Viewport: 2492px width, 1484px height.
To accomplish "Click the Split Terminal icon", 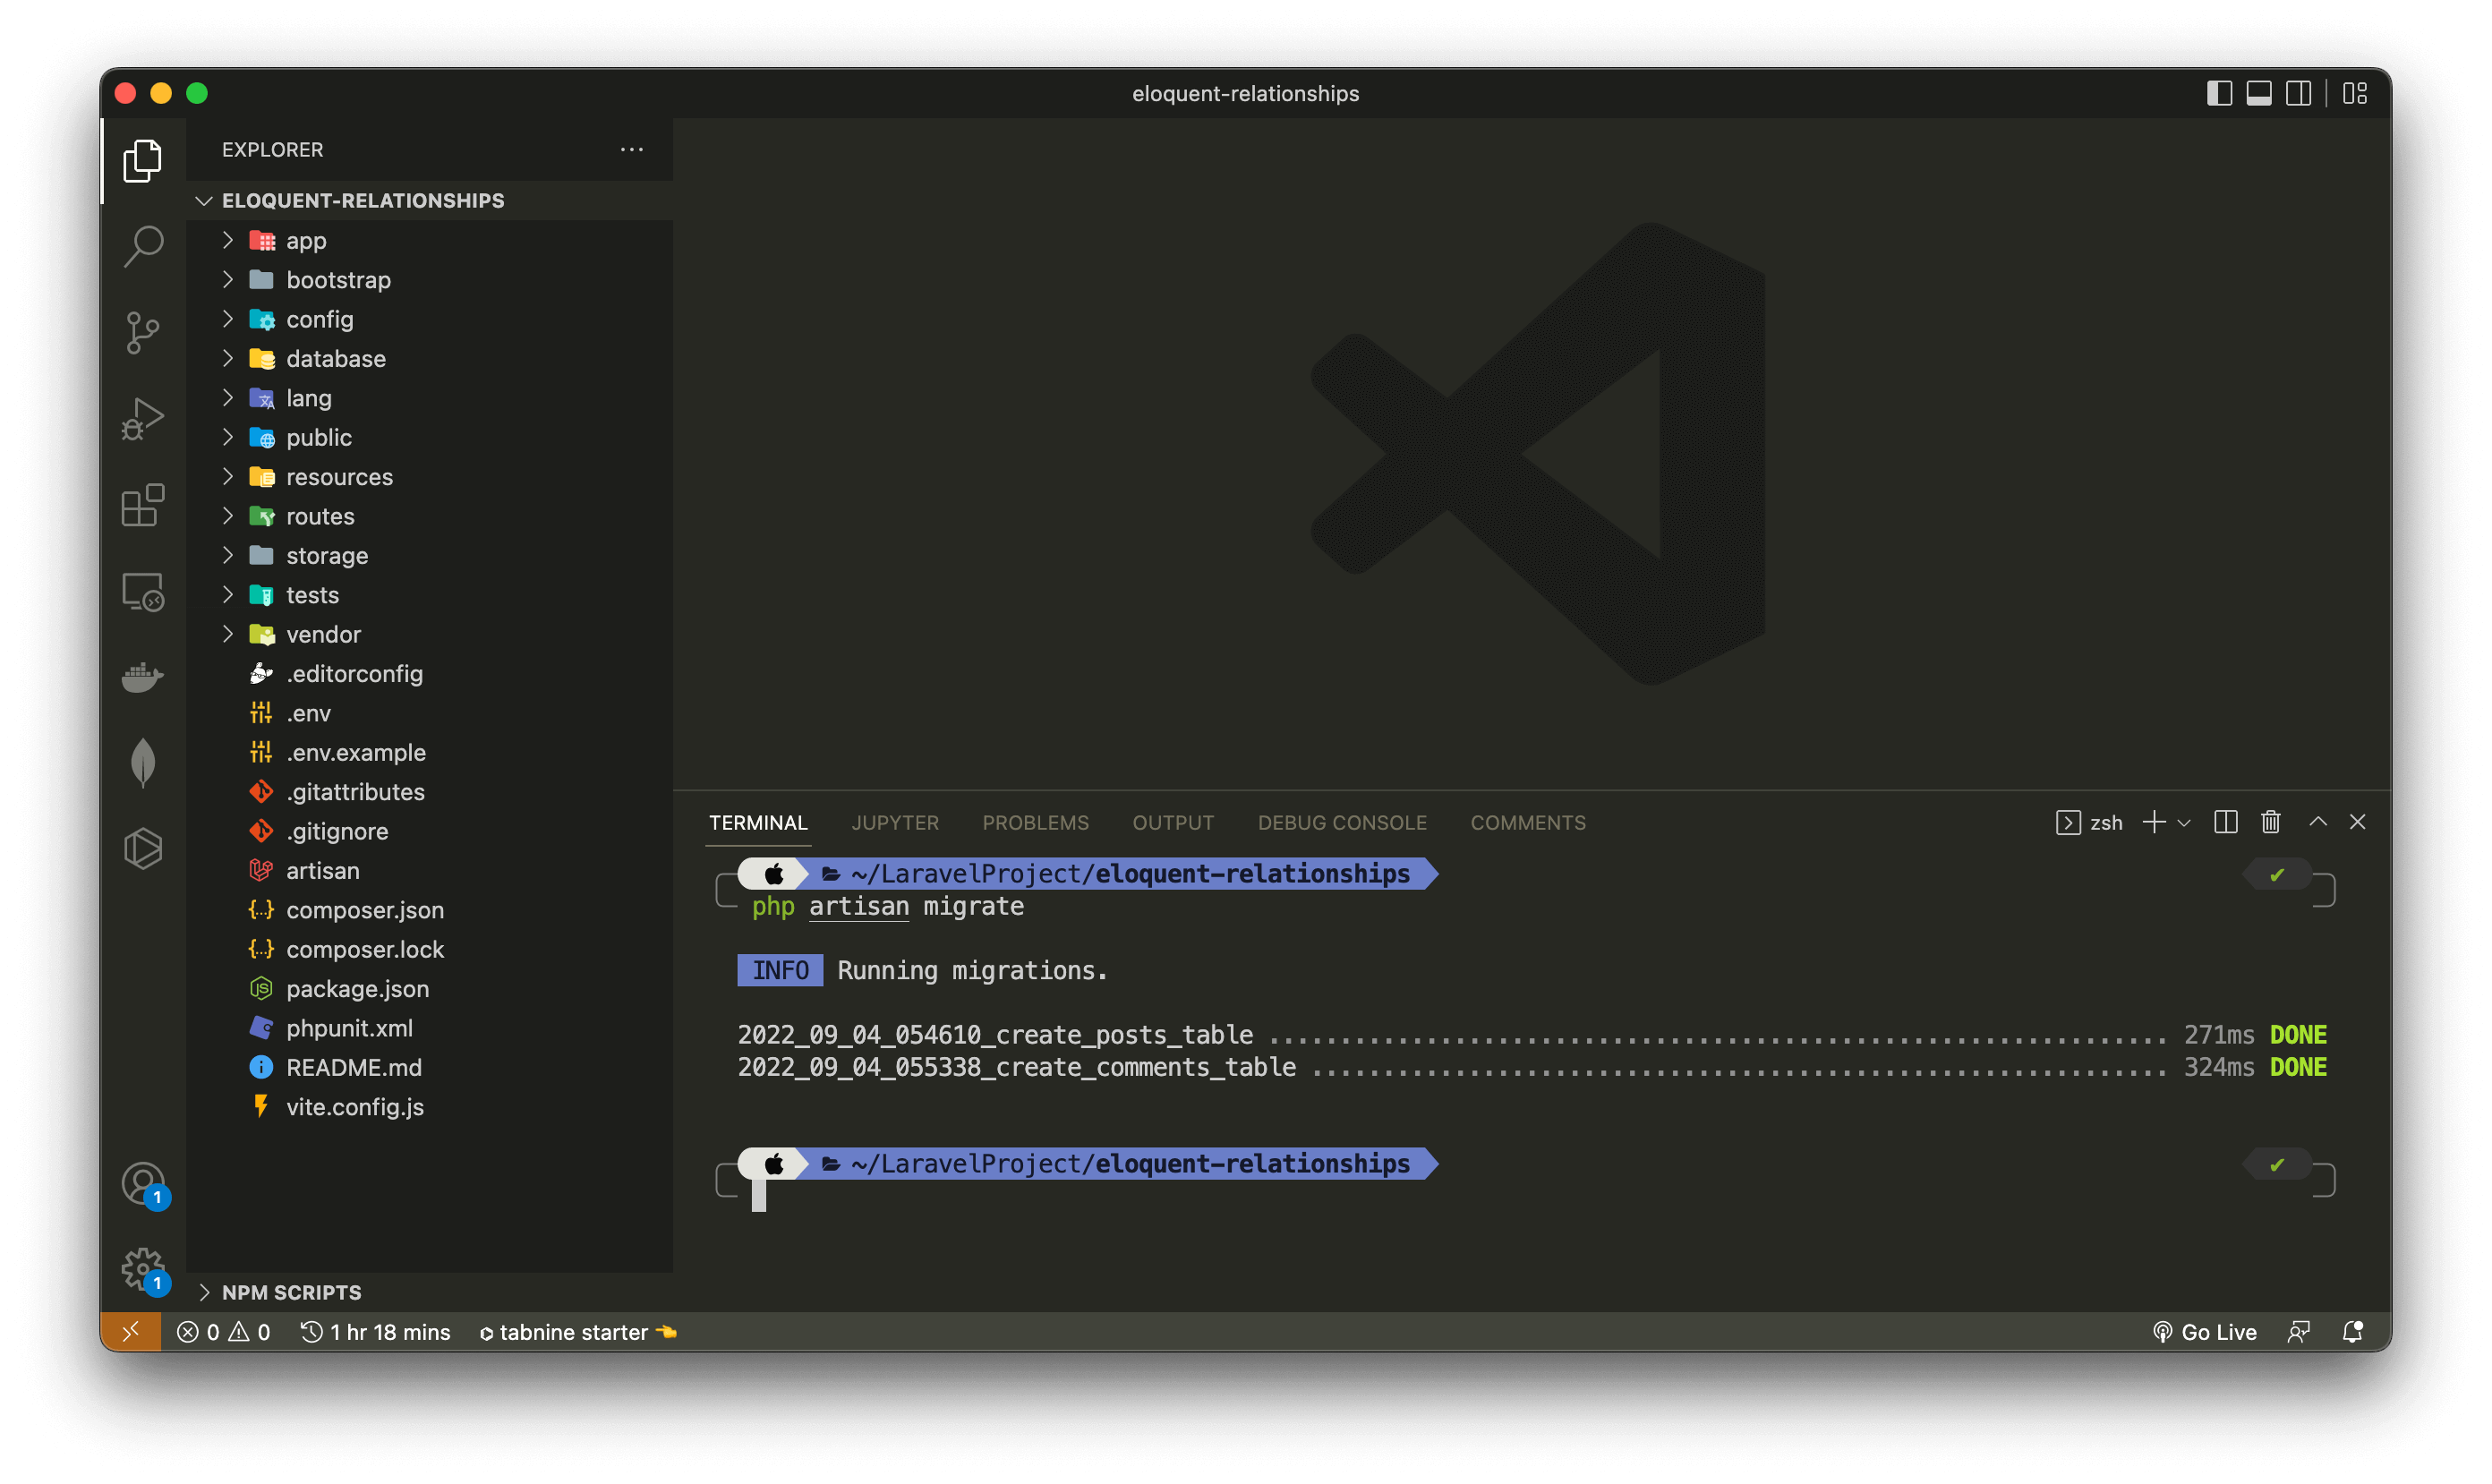I will (2225, 822).
